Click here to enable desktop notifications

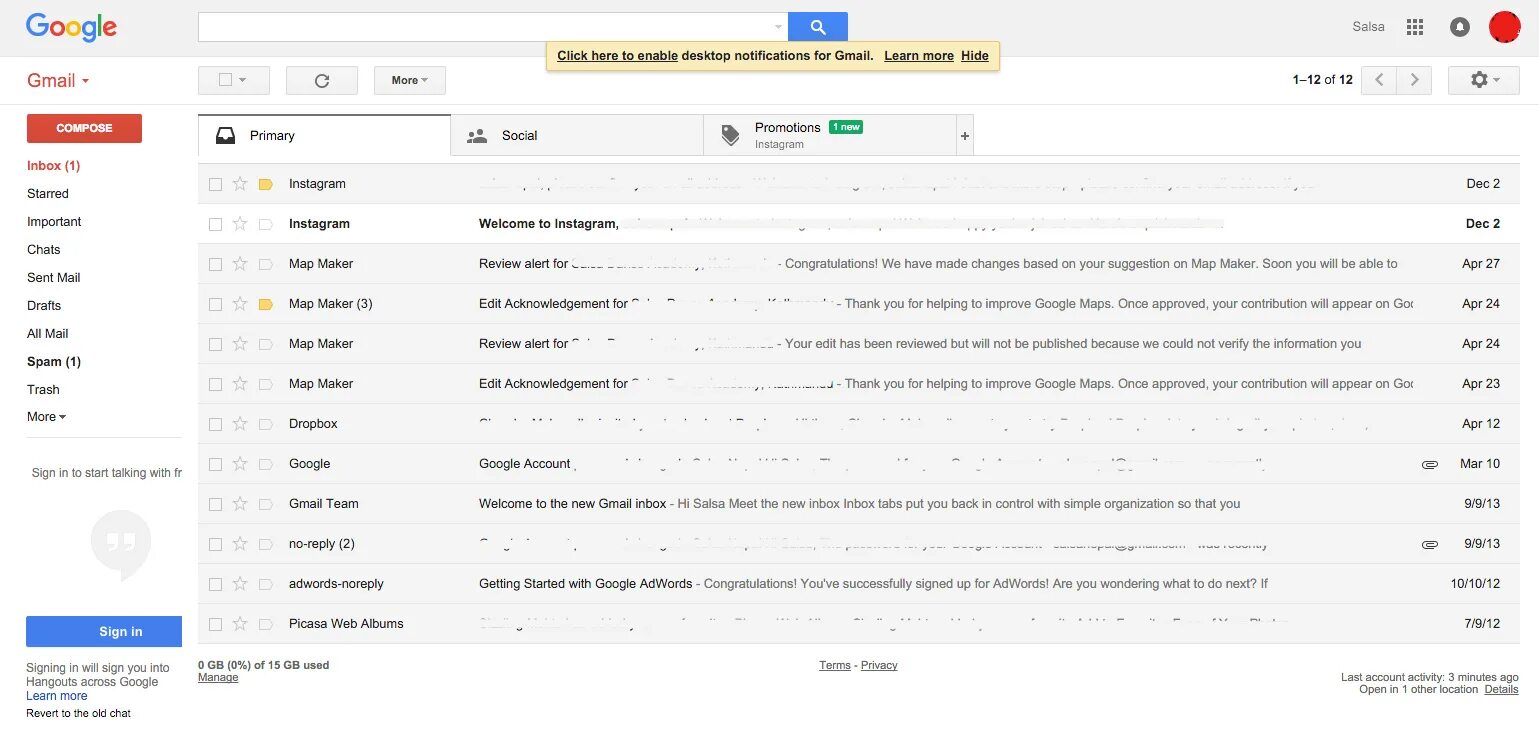click(x=617, y=56)
